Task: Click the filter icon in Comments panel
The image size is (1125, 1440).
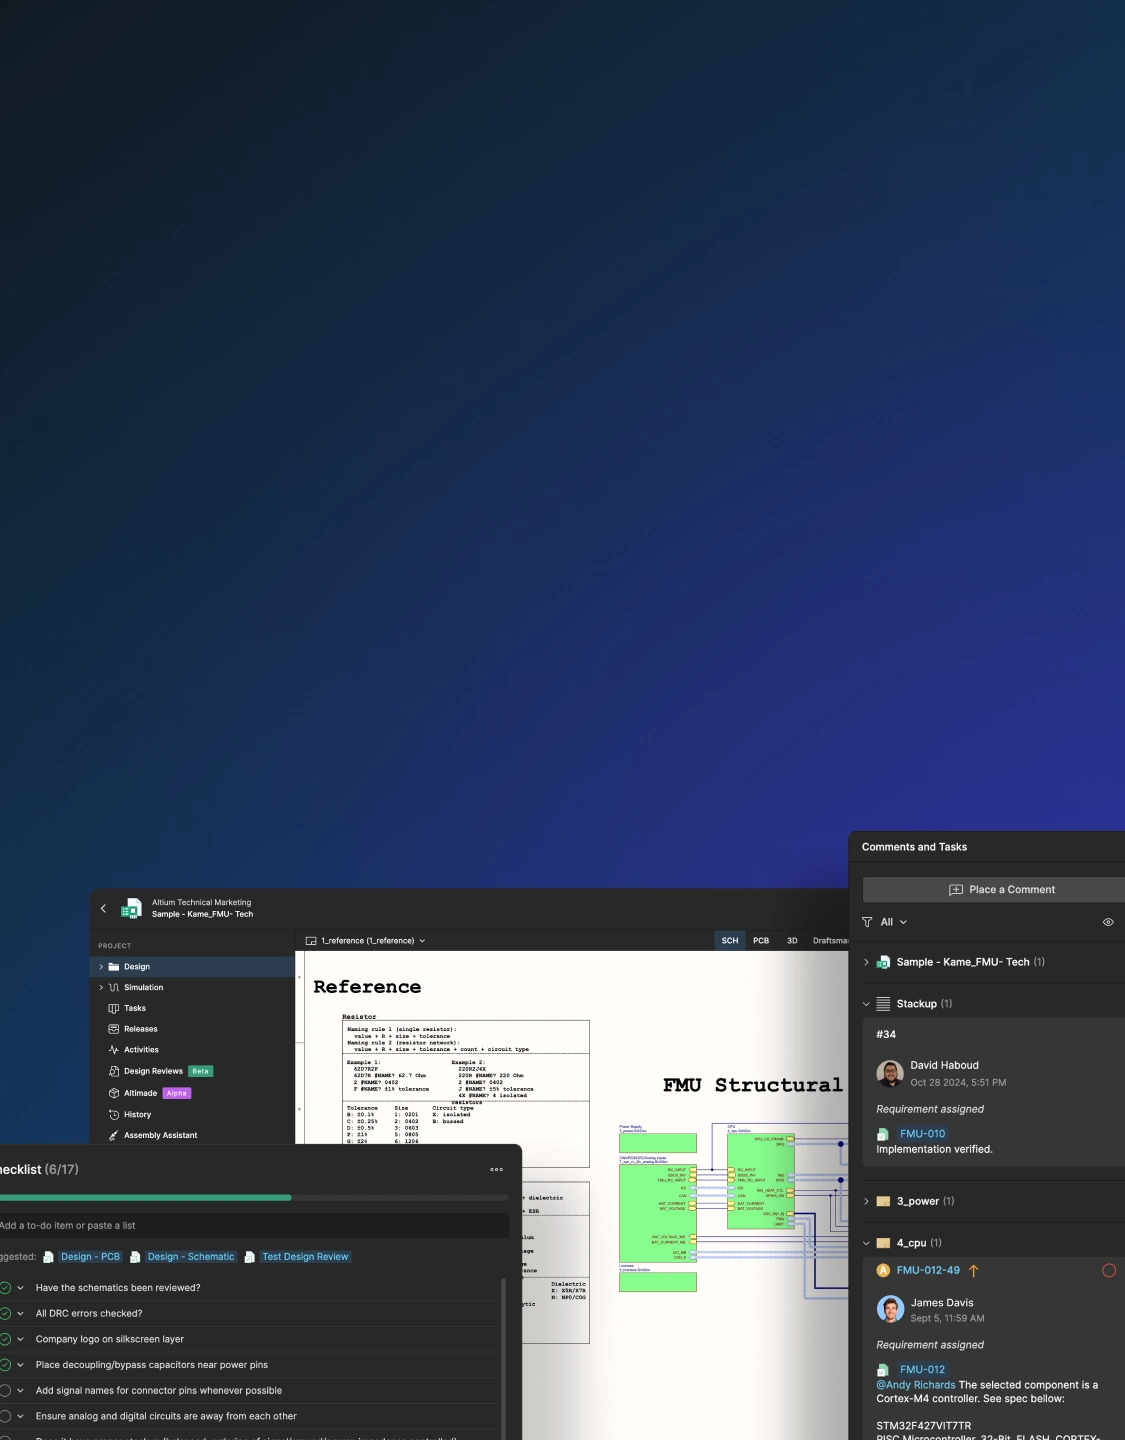Action: pyautogui.click(x=867, y=922)
